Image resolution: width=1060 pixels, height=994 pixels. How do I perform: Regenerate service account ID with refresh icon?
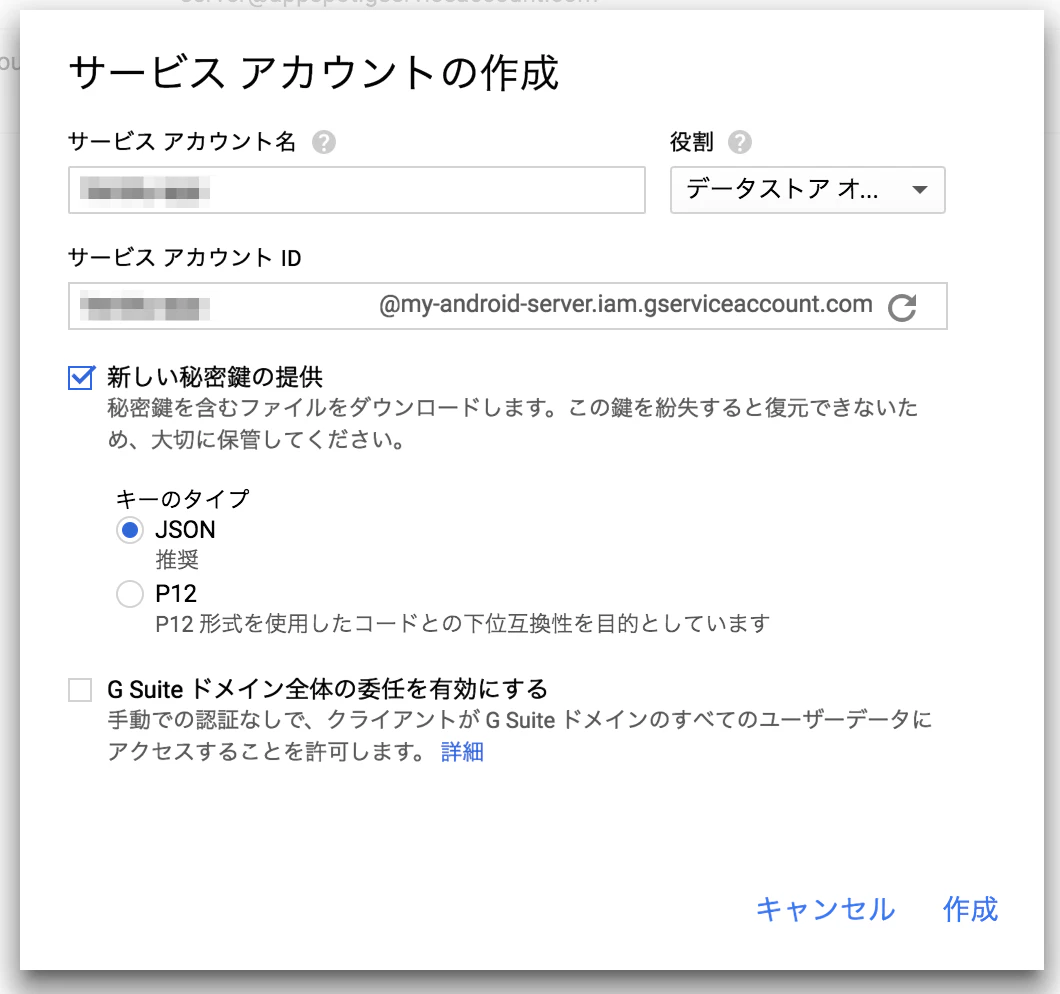point(902,307)
